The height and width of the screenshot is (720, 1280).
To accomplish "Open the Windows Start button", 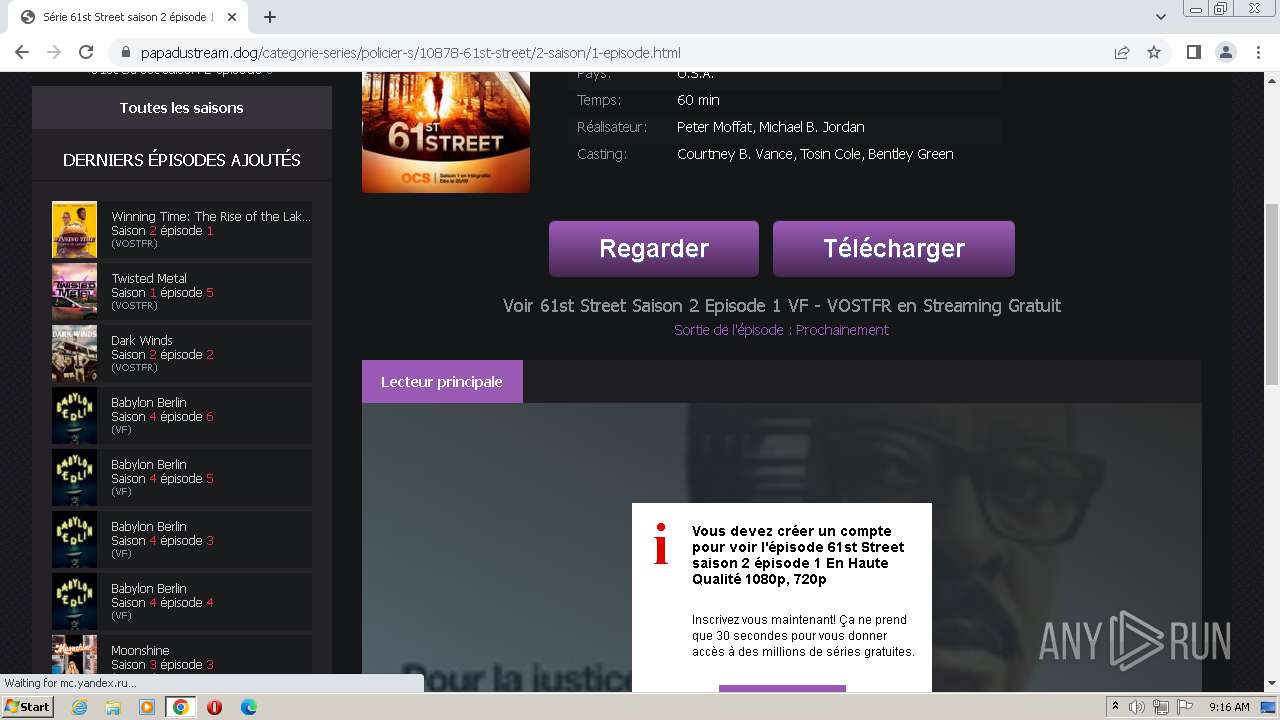I will (x=27, y=707).
